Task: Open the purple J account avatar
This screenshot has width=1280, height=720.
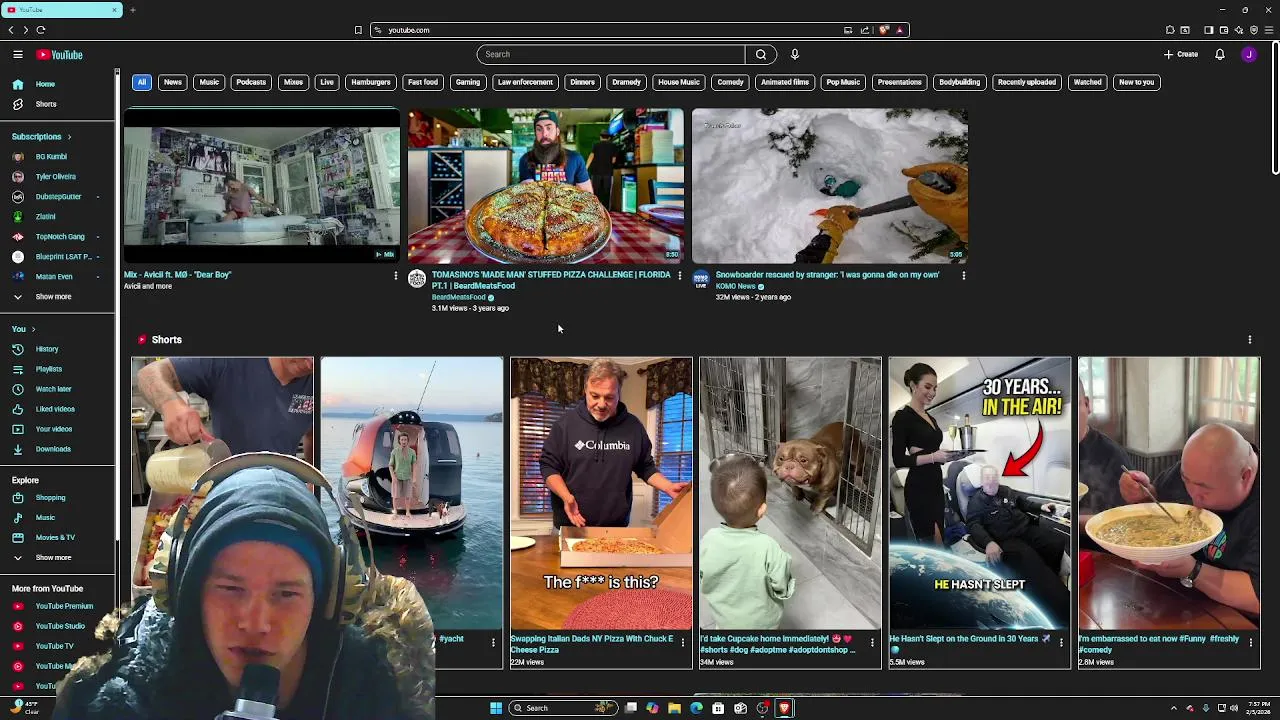Action: [1249, 54]
